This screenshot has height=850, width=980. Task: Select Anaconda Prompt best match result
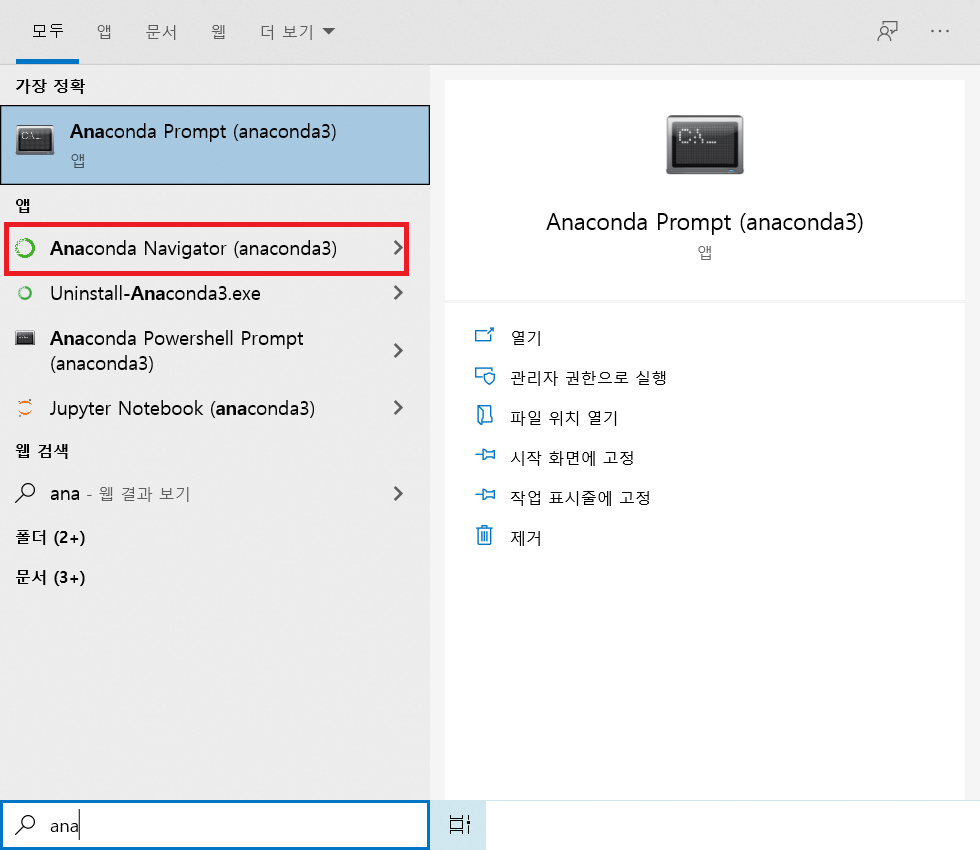click(x=215, y=145)
